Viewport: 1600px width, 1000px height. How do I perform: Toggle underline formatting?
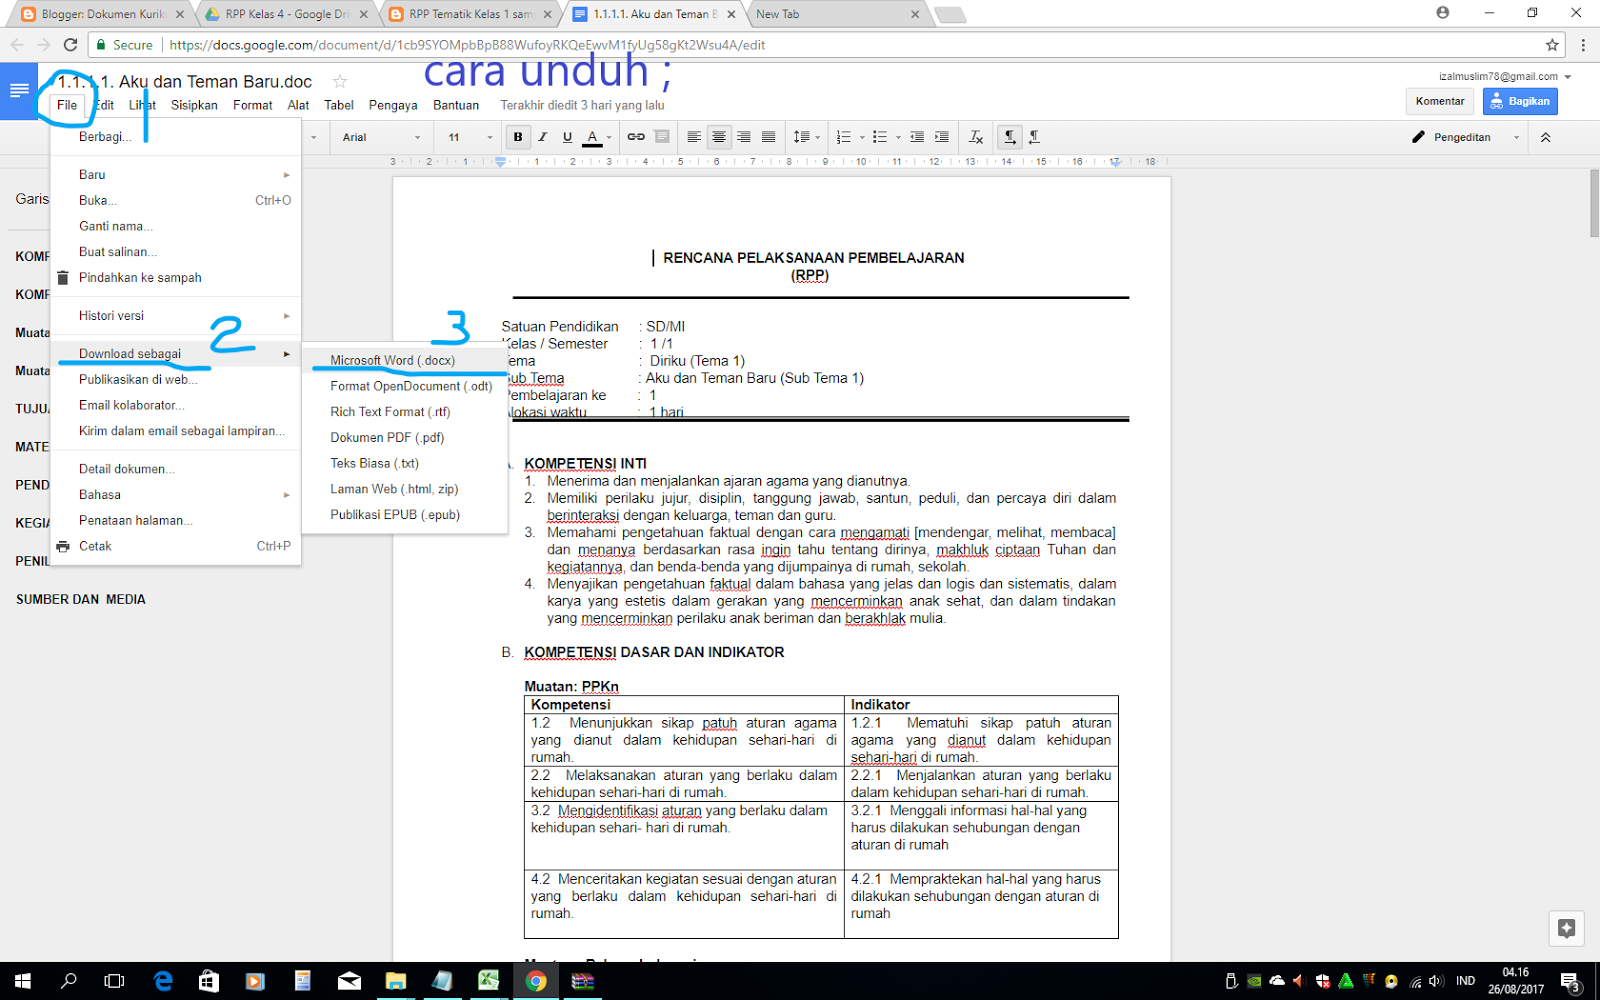click(x=567, y=137)
